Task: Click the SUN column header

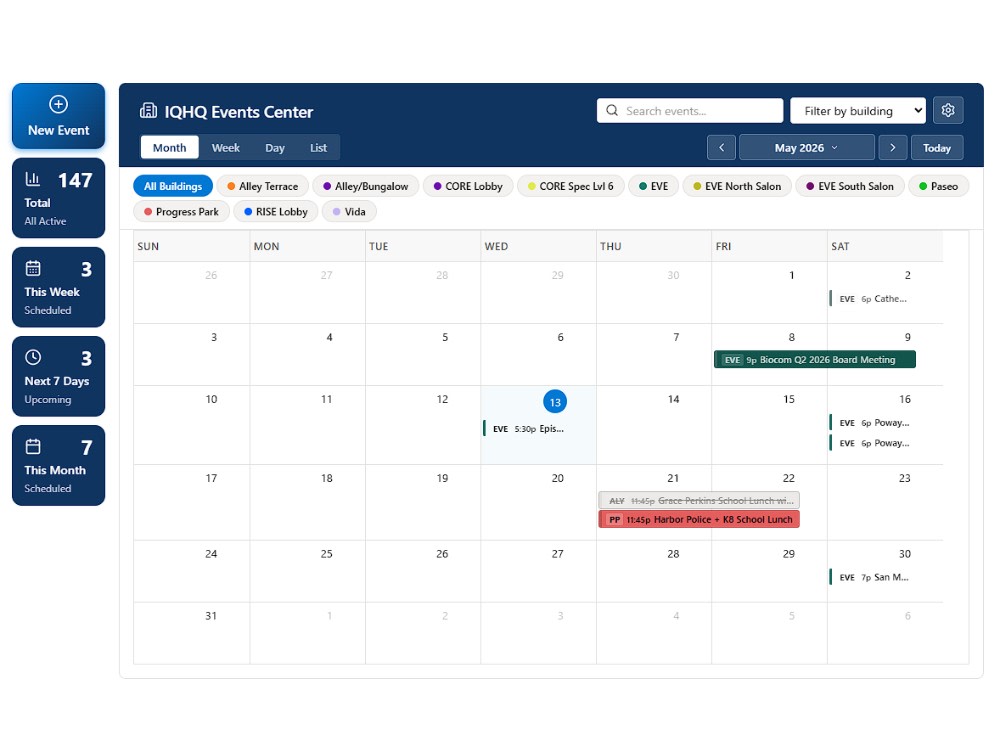Action: (148, 246)
